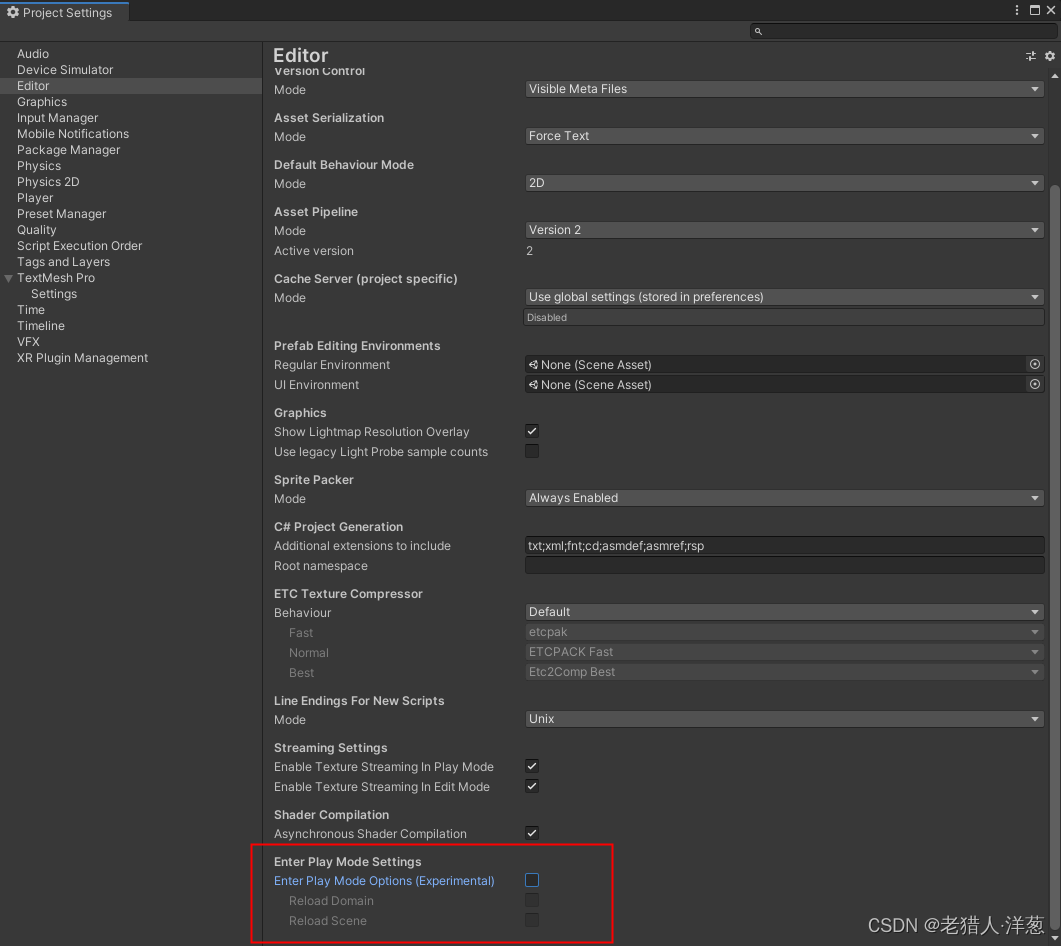Open the presets icon in Editor header
Image resolution: width=1061 pixels, height=946 pixels.
pyautogui.click(x=1031, y=56)
